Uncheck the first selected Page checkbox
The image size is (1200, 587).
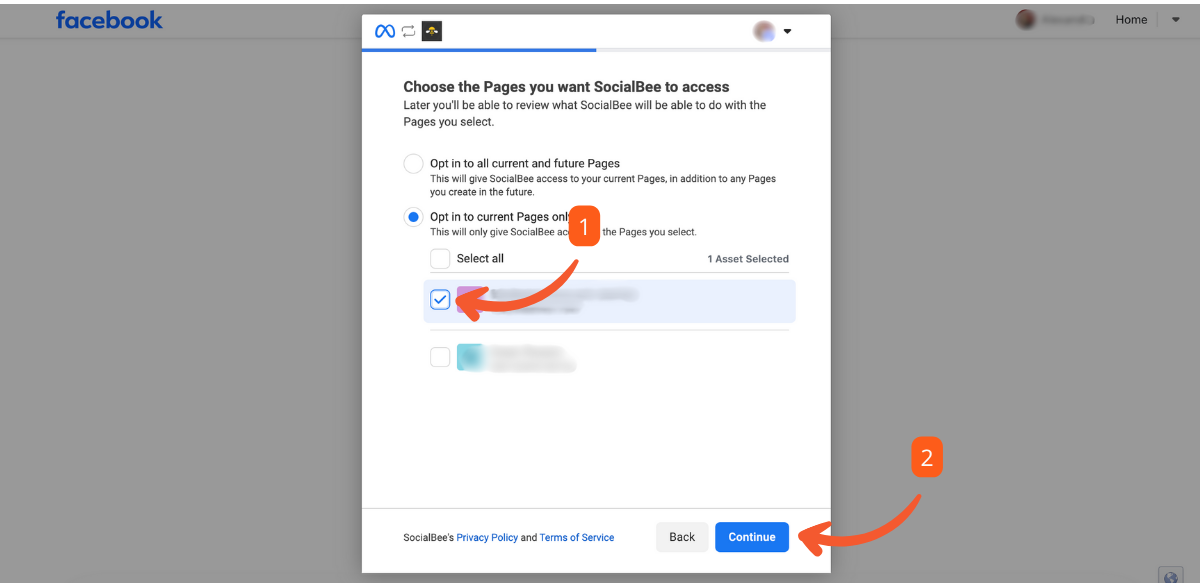pos(440,300)
